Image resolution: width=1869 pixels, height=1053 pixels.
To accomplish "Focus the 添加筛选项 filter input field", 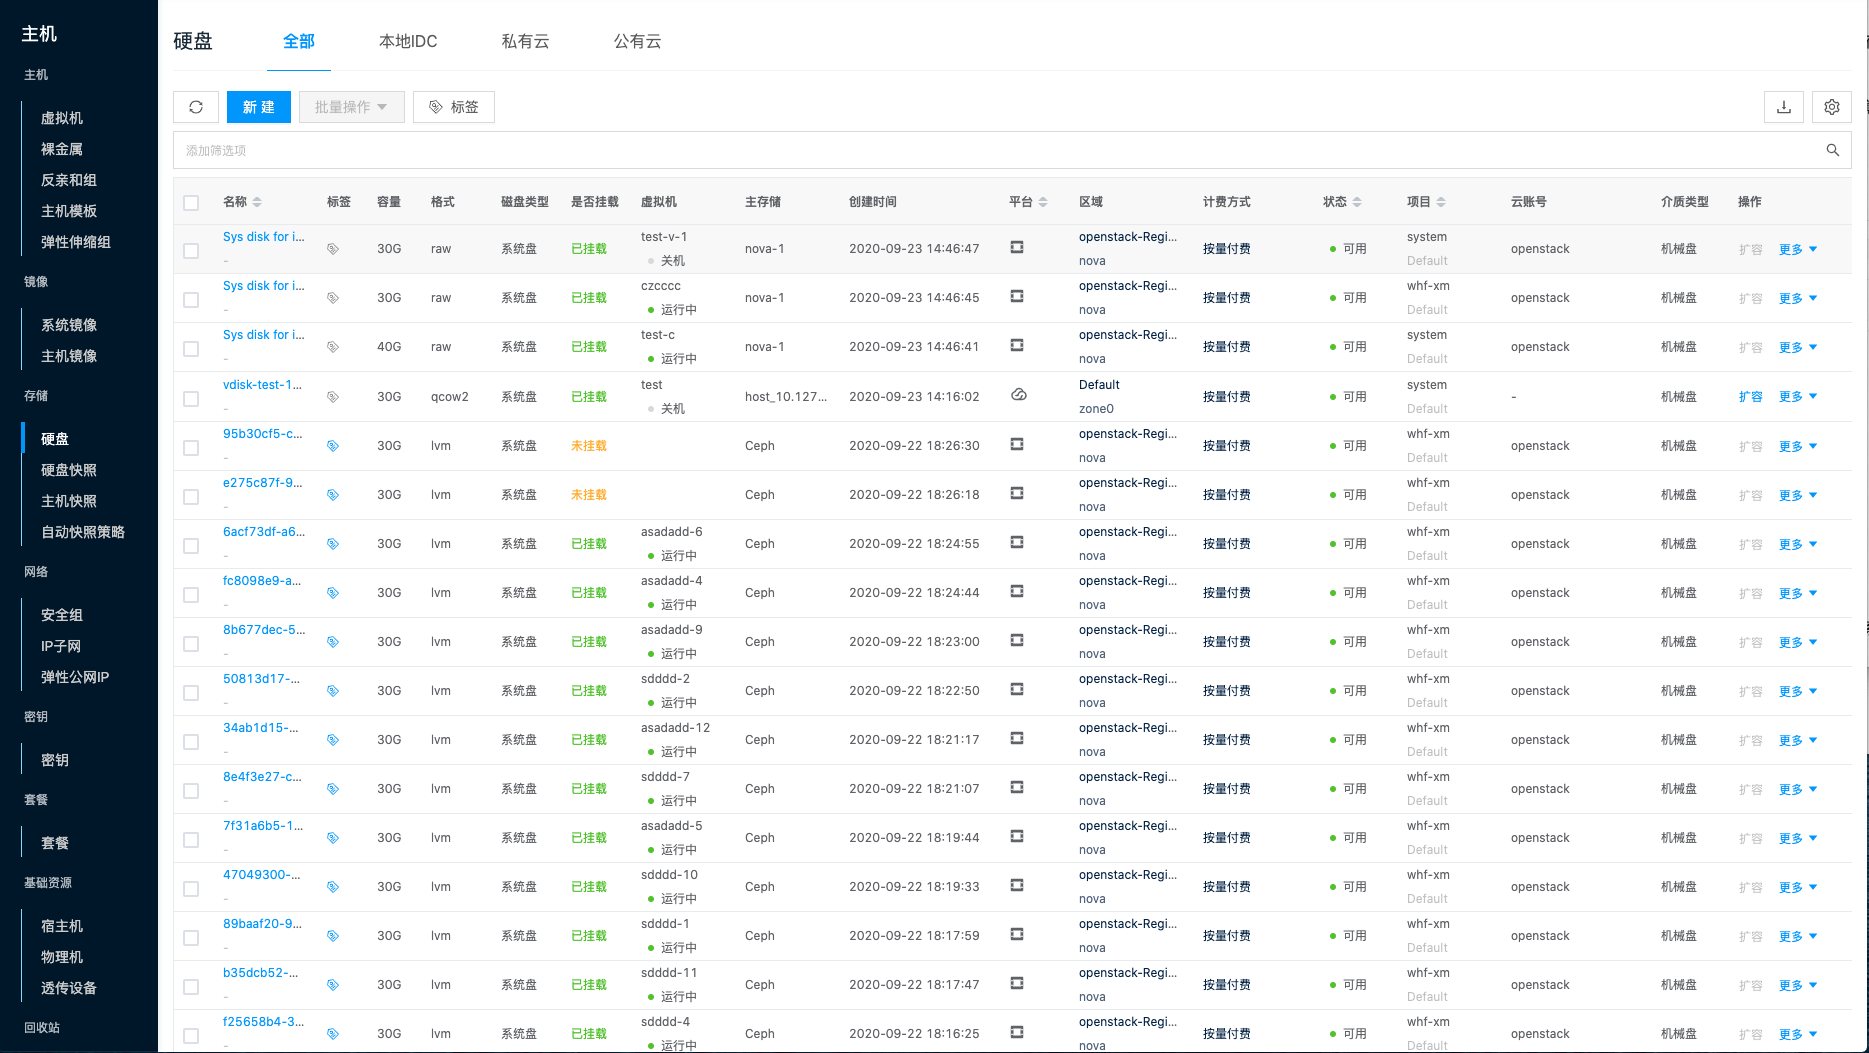I will [x=990, y=150].
